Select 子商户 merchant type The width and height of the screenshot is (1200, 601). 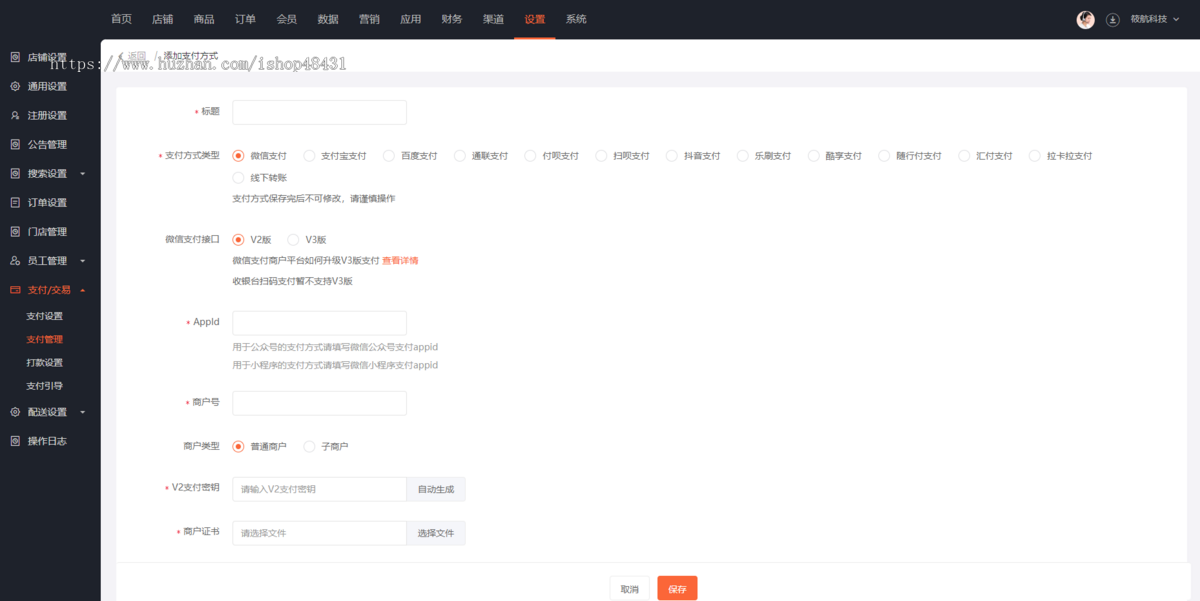(309, 447)
